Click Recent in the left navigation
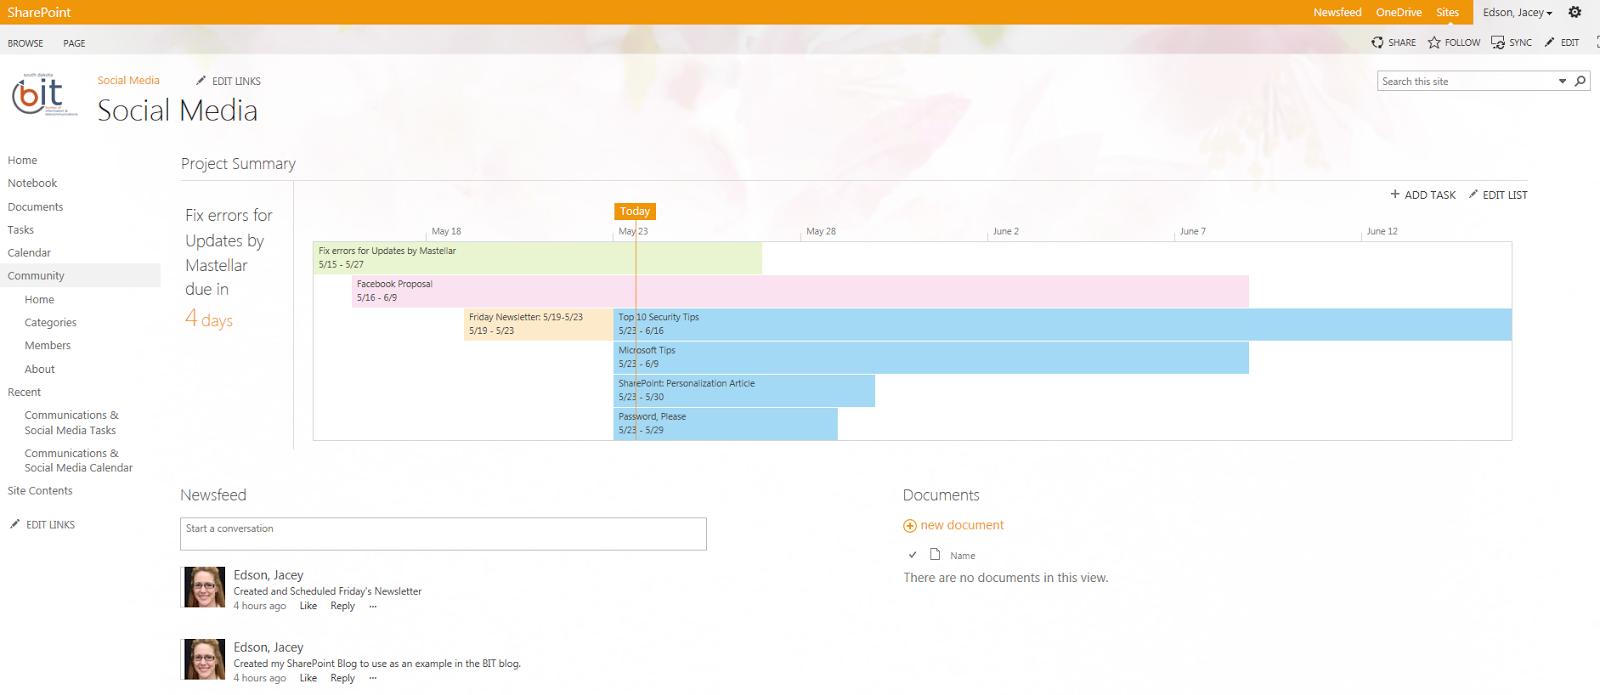 tap(24, 392)
